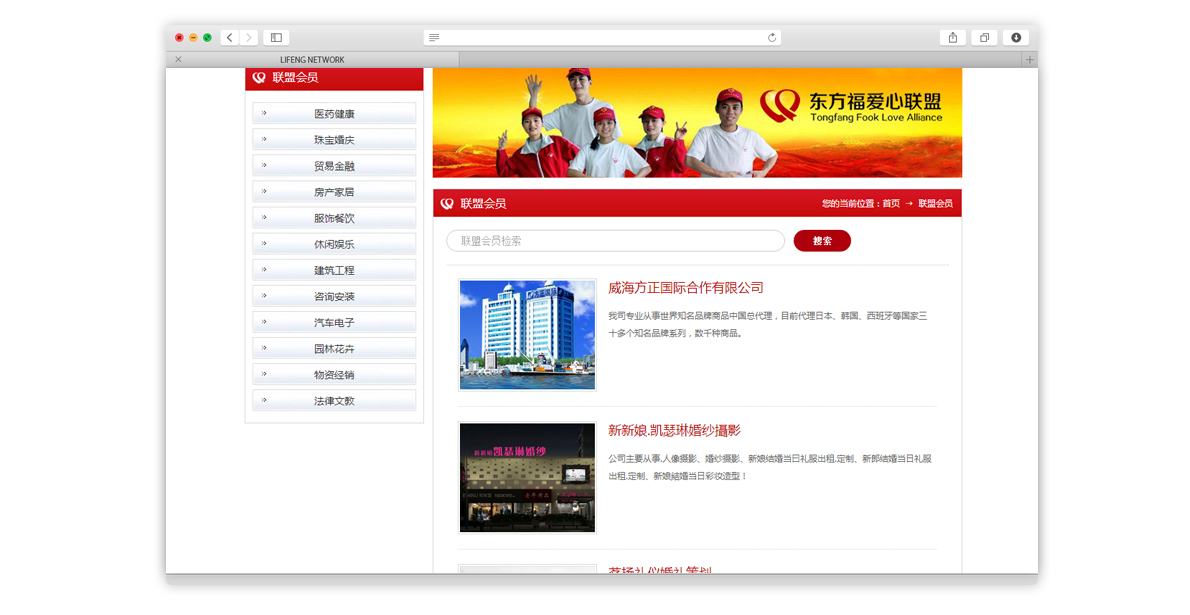This screenshot has width=1190, height=615.
Task: Open 新新娘.凯瑟琳婚纱摄影 title link
Action: point(674,430)
